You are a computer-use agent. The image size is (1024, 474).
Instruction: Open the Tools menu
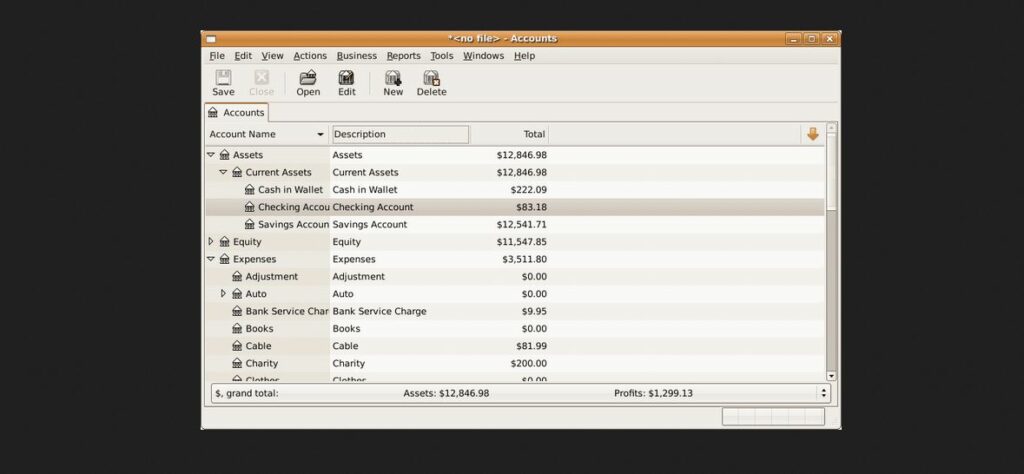click(441, 56)
